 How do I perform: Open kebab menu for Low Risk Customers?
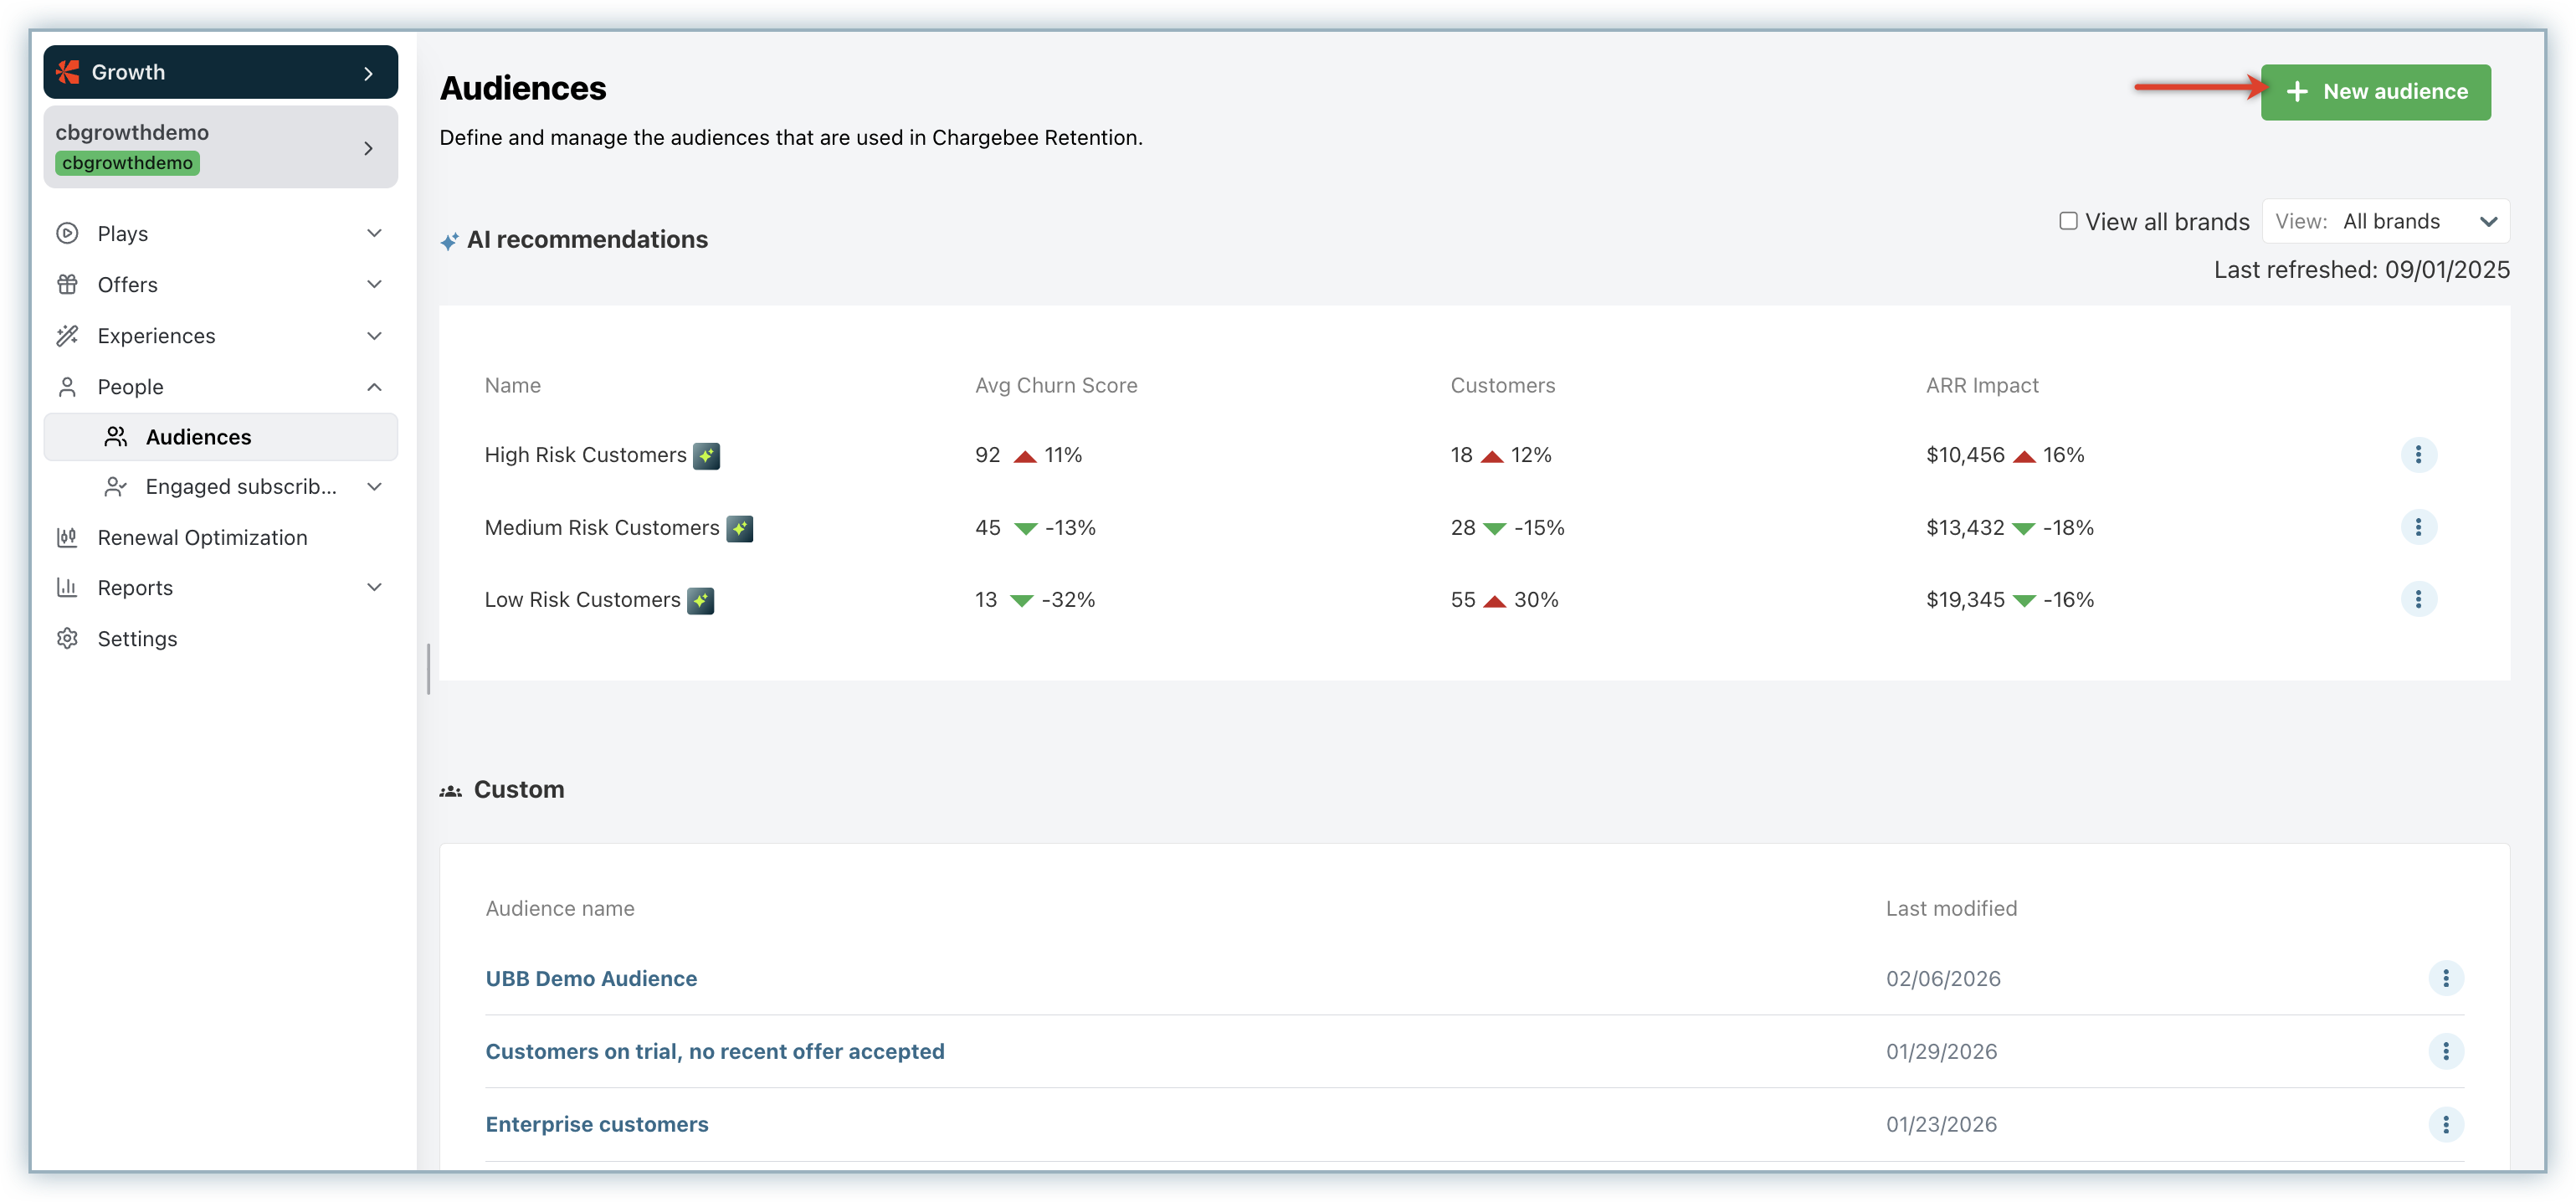click(2418, 599)
